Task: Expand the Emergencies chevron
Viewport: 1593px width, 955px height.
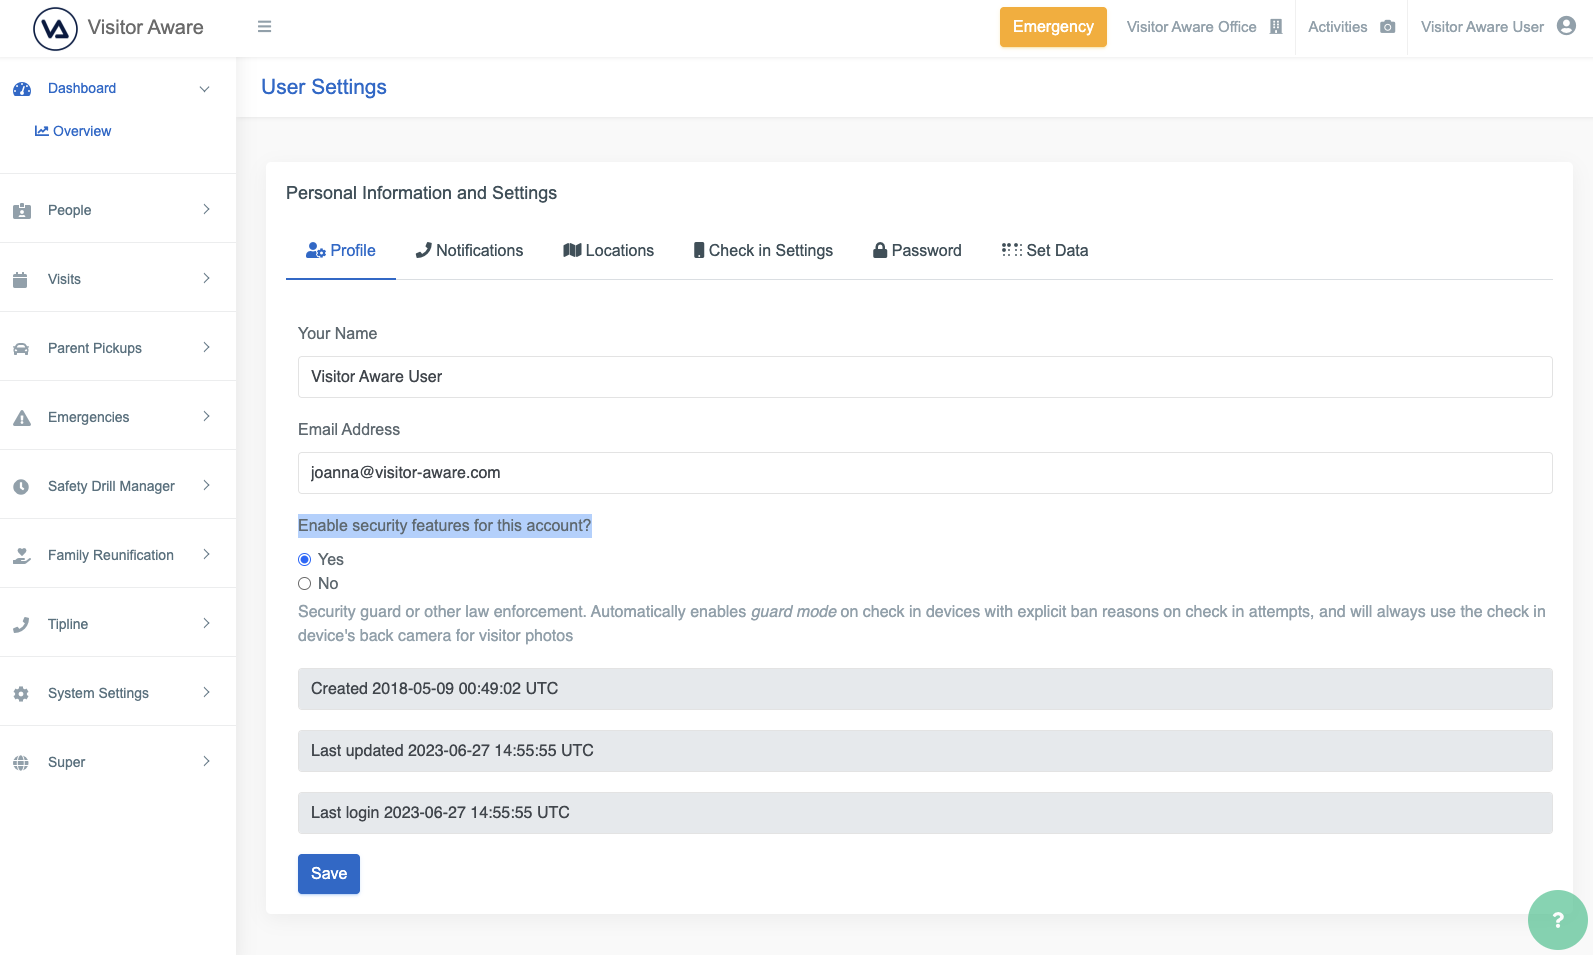Action: coord(206,417)
